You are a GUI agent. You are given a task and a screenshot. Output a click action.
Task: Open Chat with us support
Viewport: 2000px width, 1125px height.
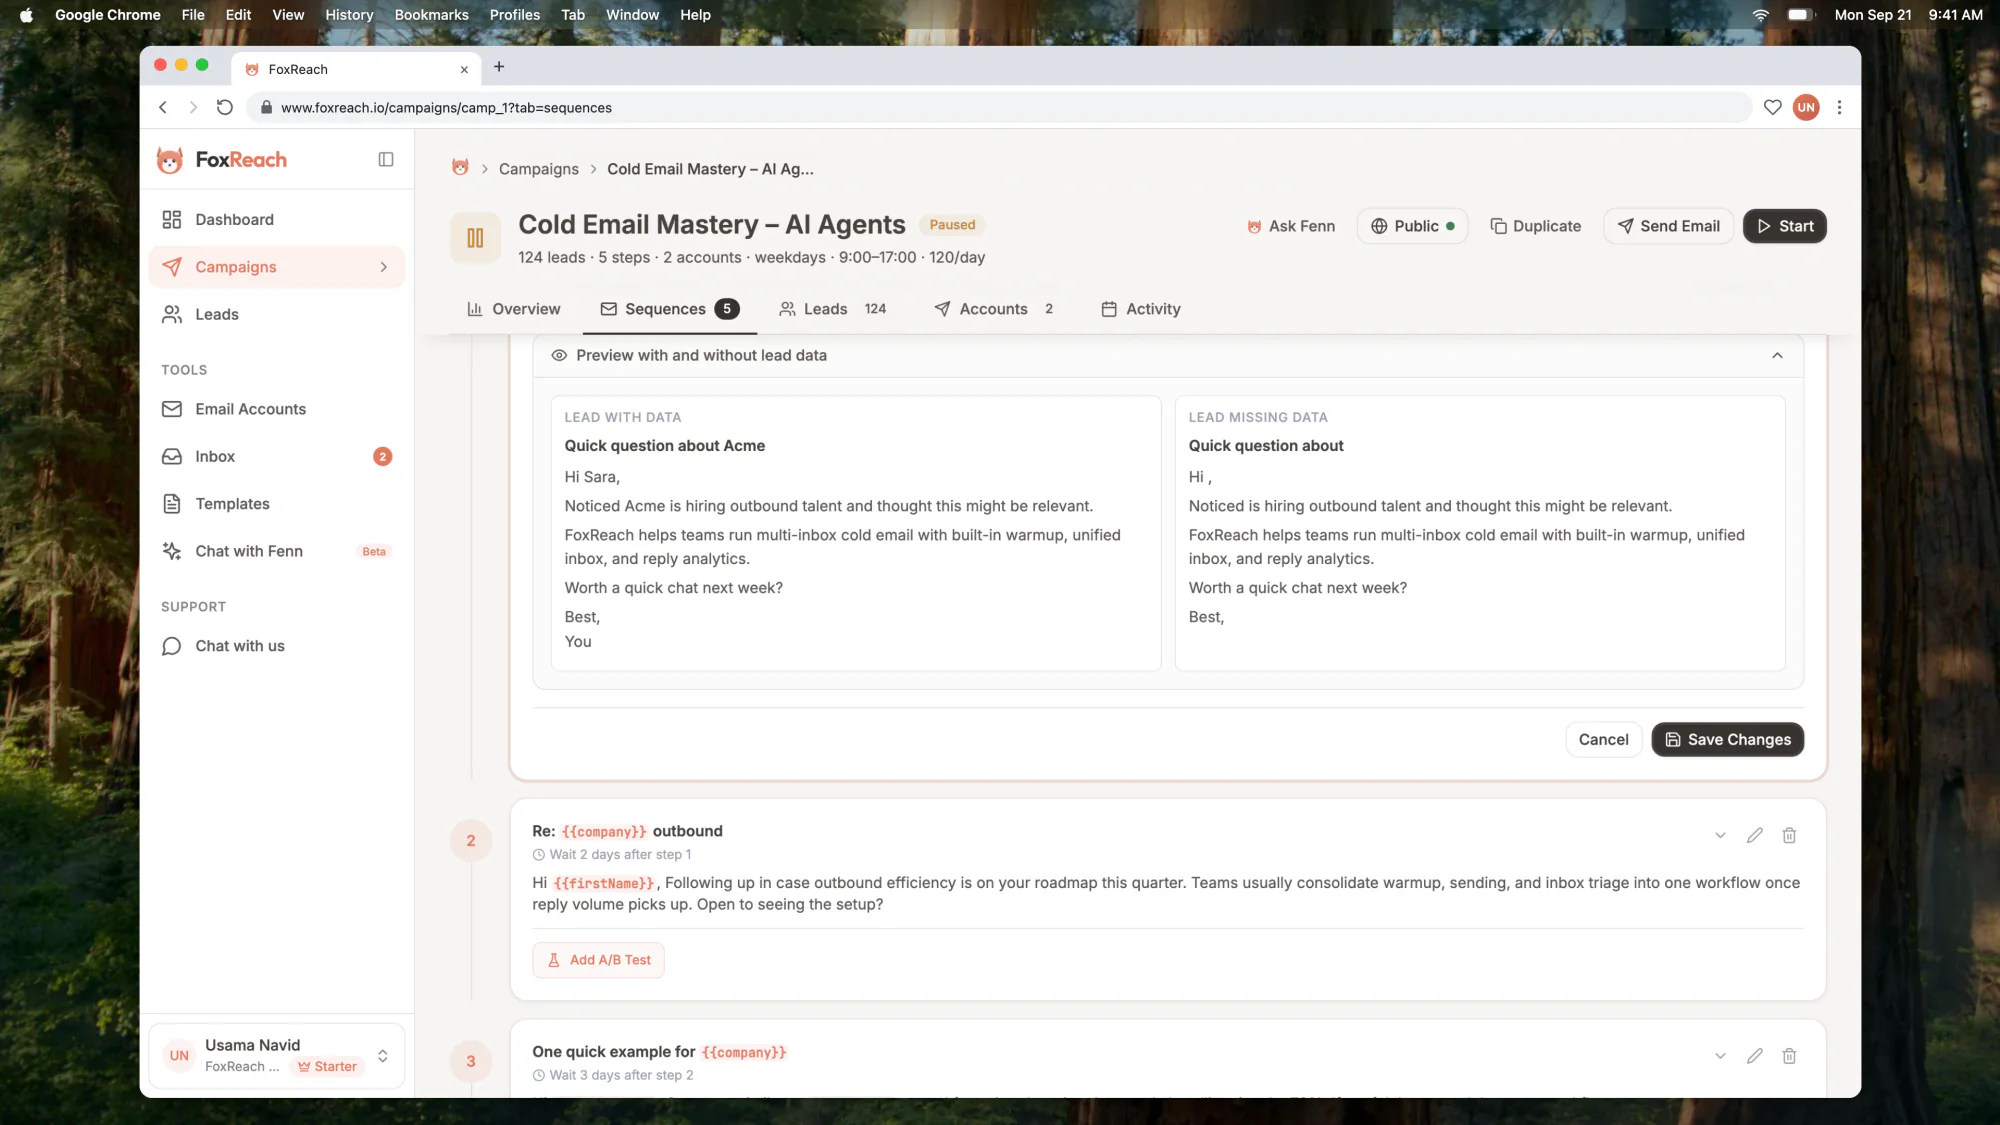277,646
